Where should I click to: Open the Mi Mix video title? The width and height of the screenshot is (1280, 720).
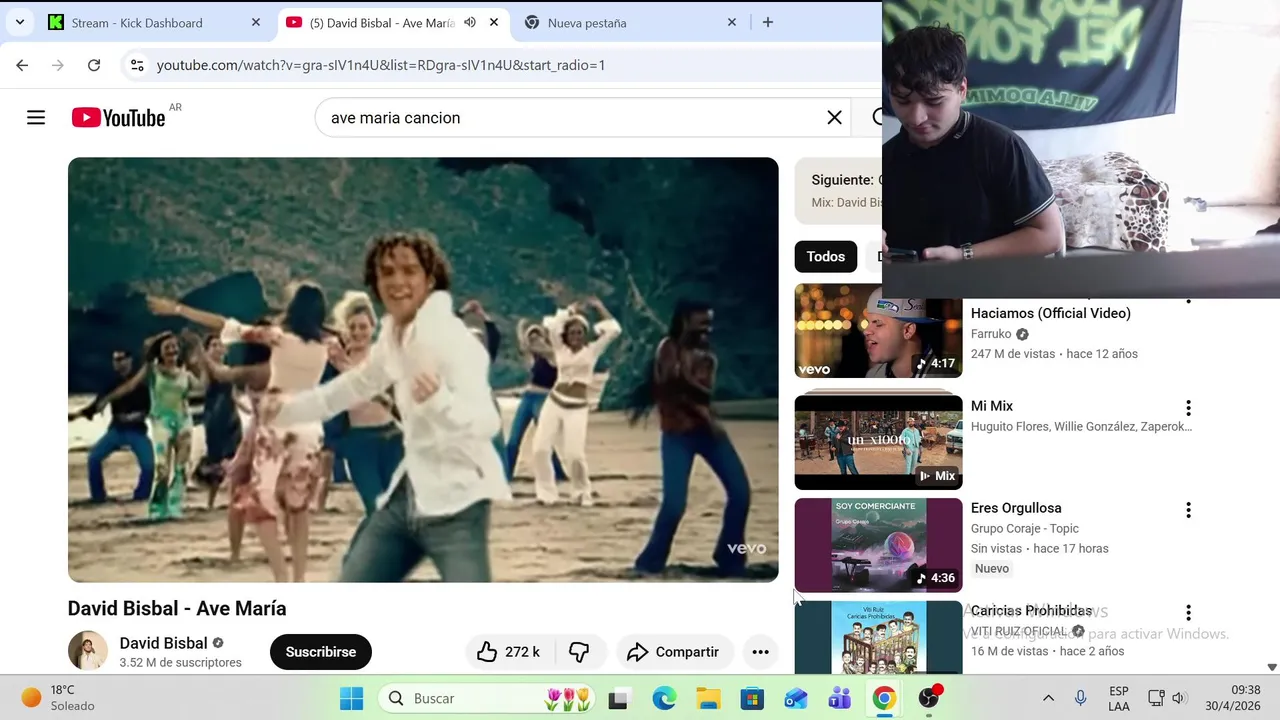coord(992,406)
